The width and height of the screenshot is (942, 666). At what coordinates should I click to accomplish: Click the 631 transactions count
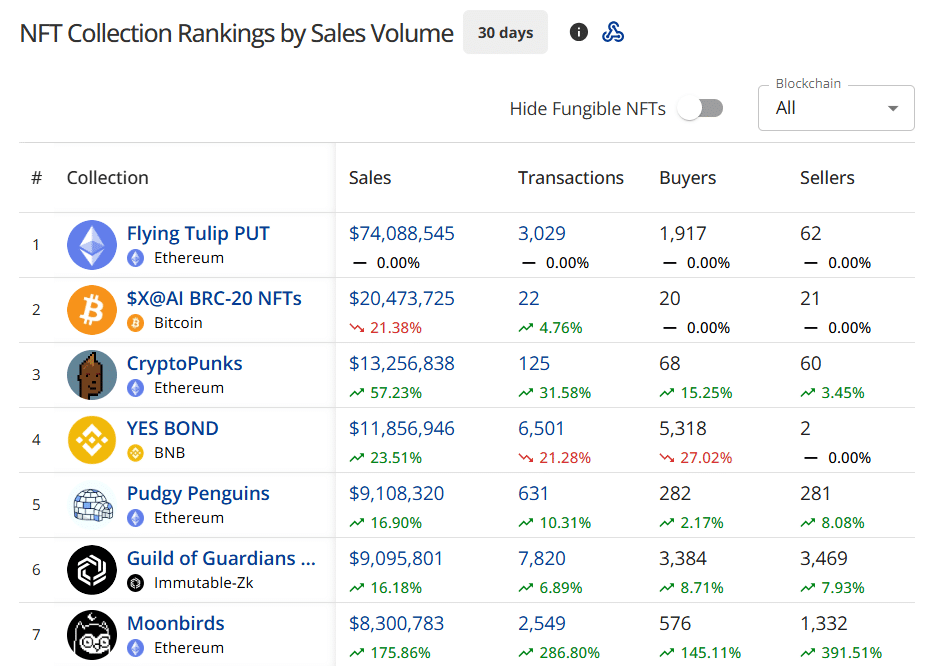(x=533, y=494)
